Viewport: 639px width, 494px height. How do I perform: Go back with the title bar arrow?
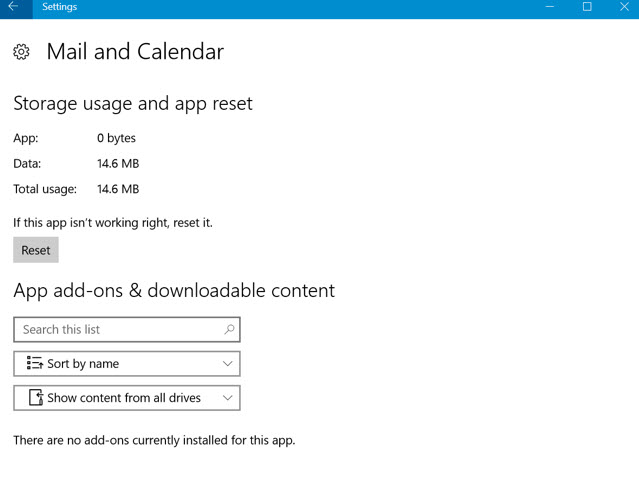13,6
